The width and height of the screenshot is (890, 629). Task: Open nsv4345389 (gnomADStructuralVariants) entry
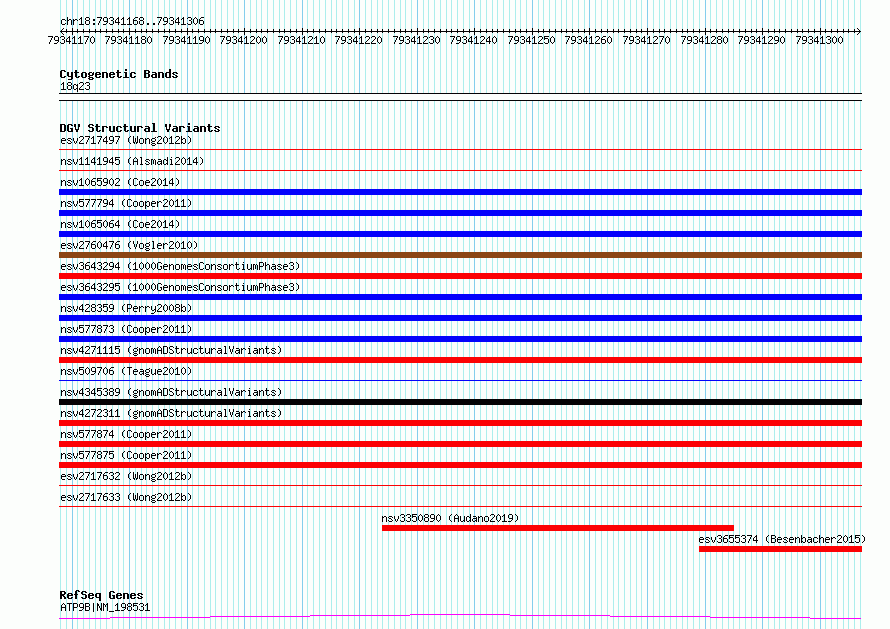pyautogui.click(x=171, y=392)
